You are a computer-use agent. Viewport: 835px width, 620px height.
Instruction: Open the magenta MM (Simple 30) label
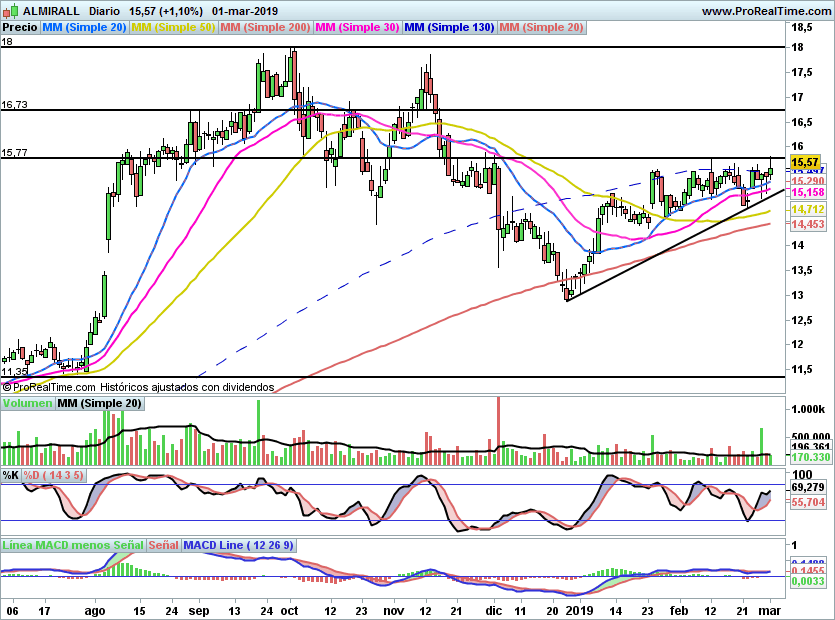[x=357, y=27]
